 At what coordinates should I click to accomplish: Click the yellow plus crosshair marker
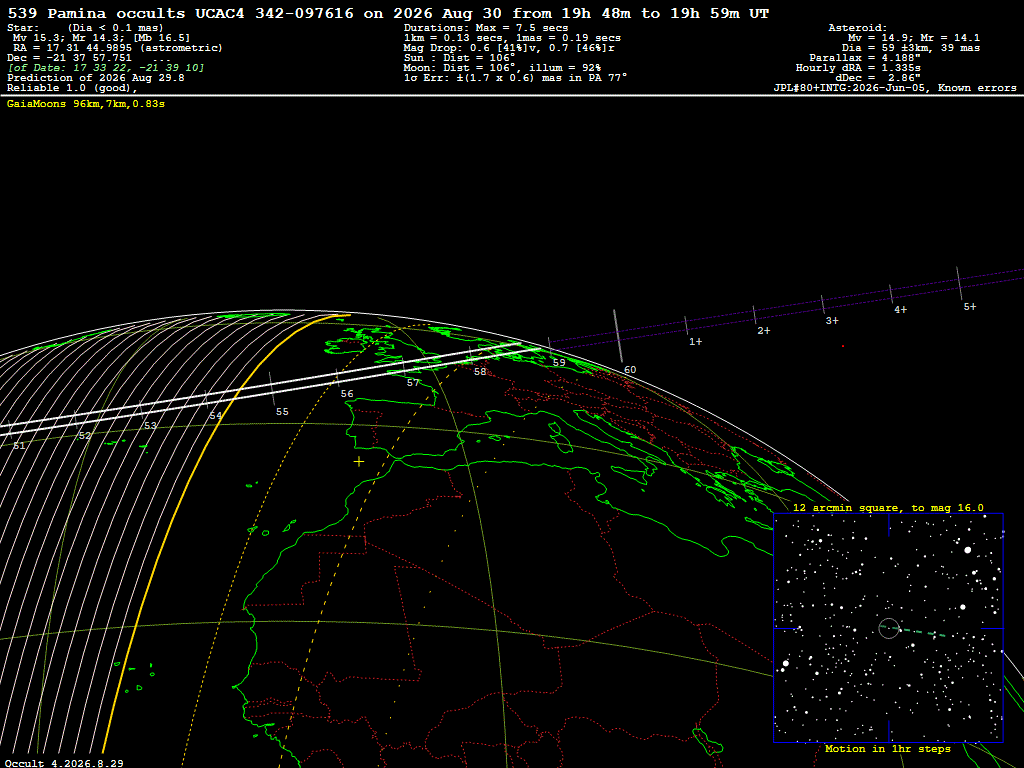(359, 462)
